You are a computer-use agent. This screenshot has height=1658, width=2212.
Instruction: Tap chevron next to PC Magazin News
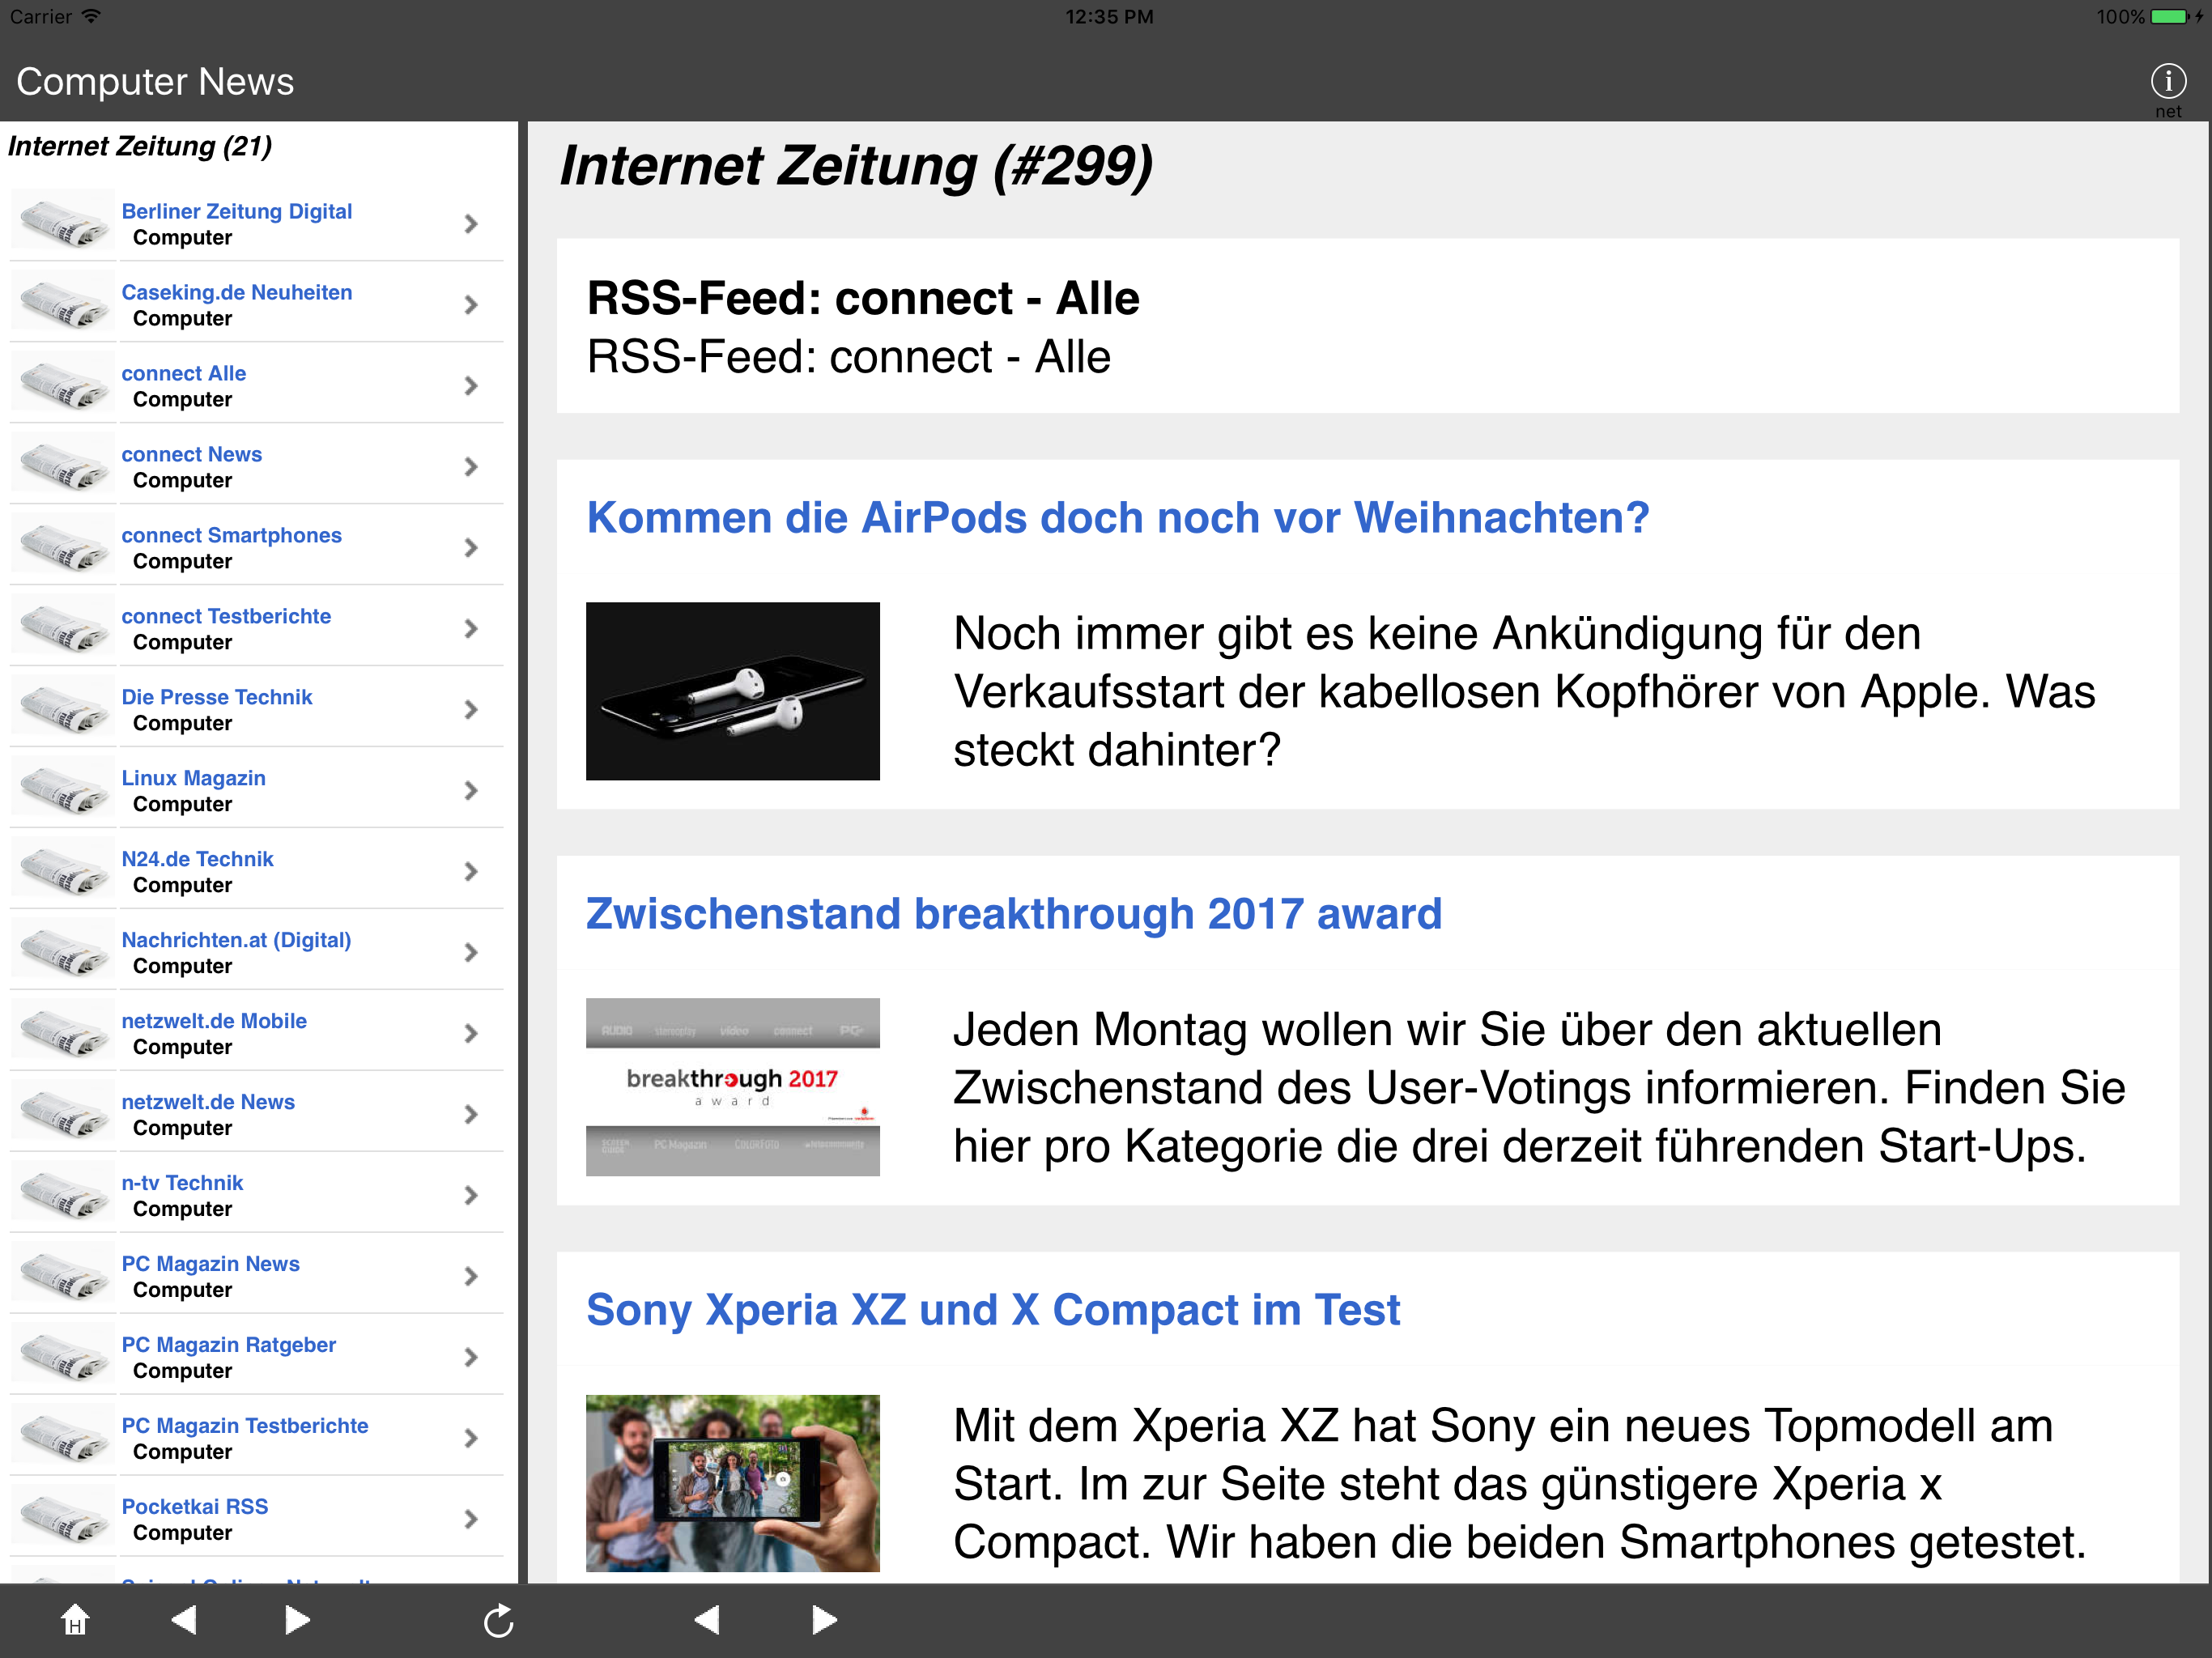[471, 1276]
